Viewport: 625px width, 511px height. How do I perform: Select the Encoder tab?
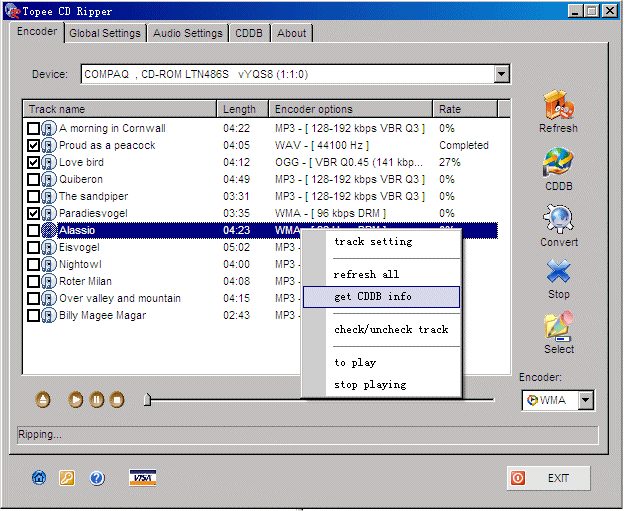tap(37, 31)
